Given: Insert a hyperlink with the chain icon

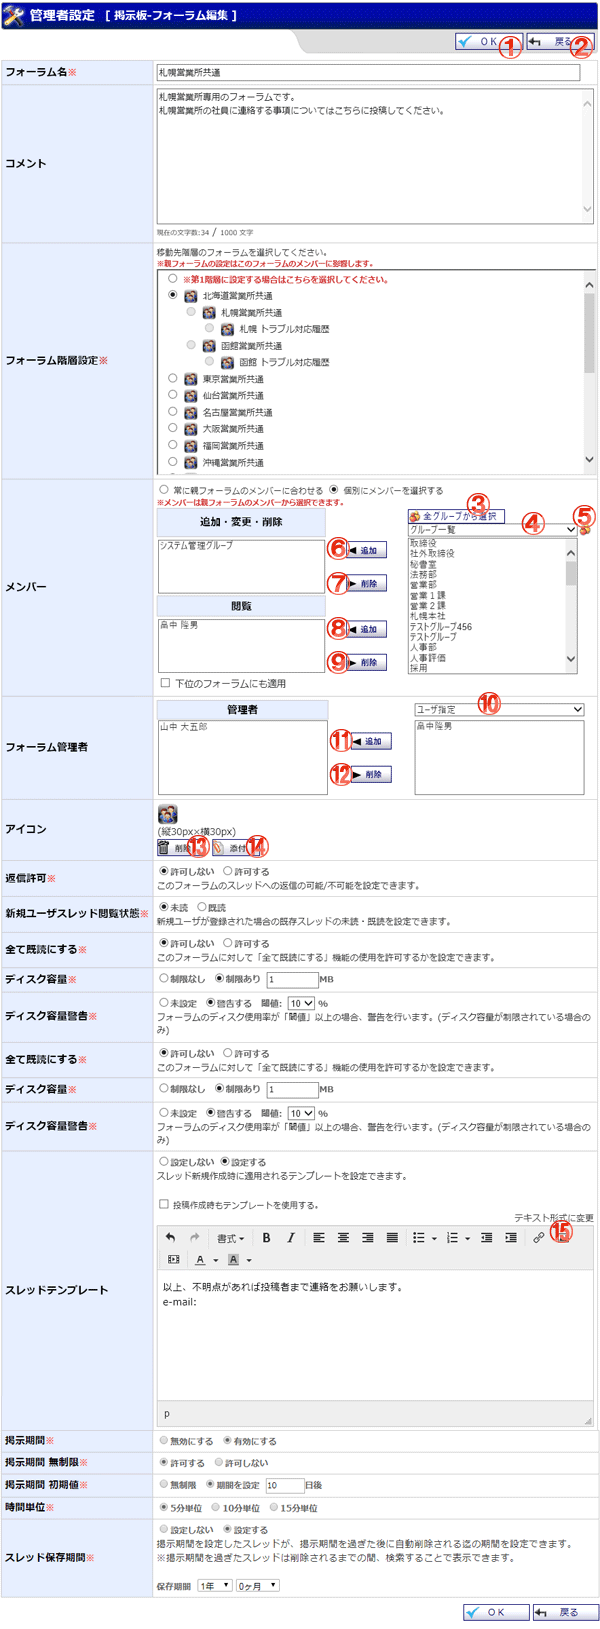Looking at the screenshot, I should click(539, 1238).
